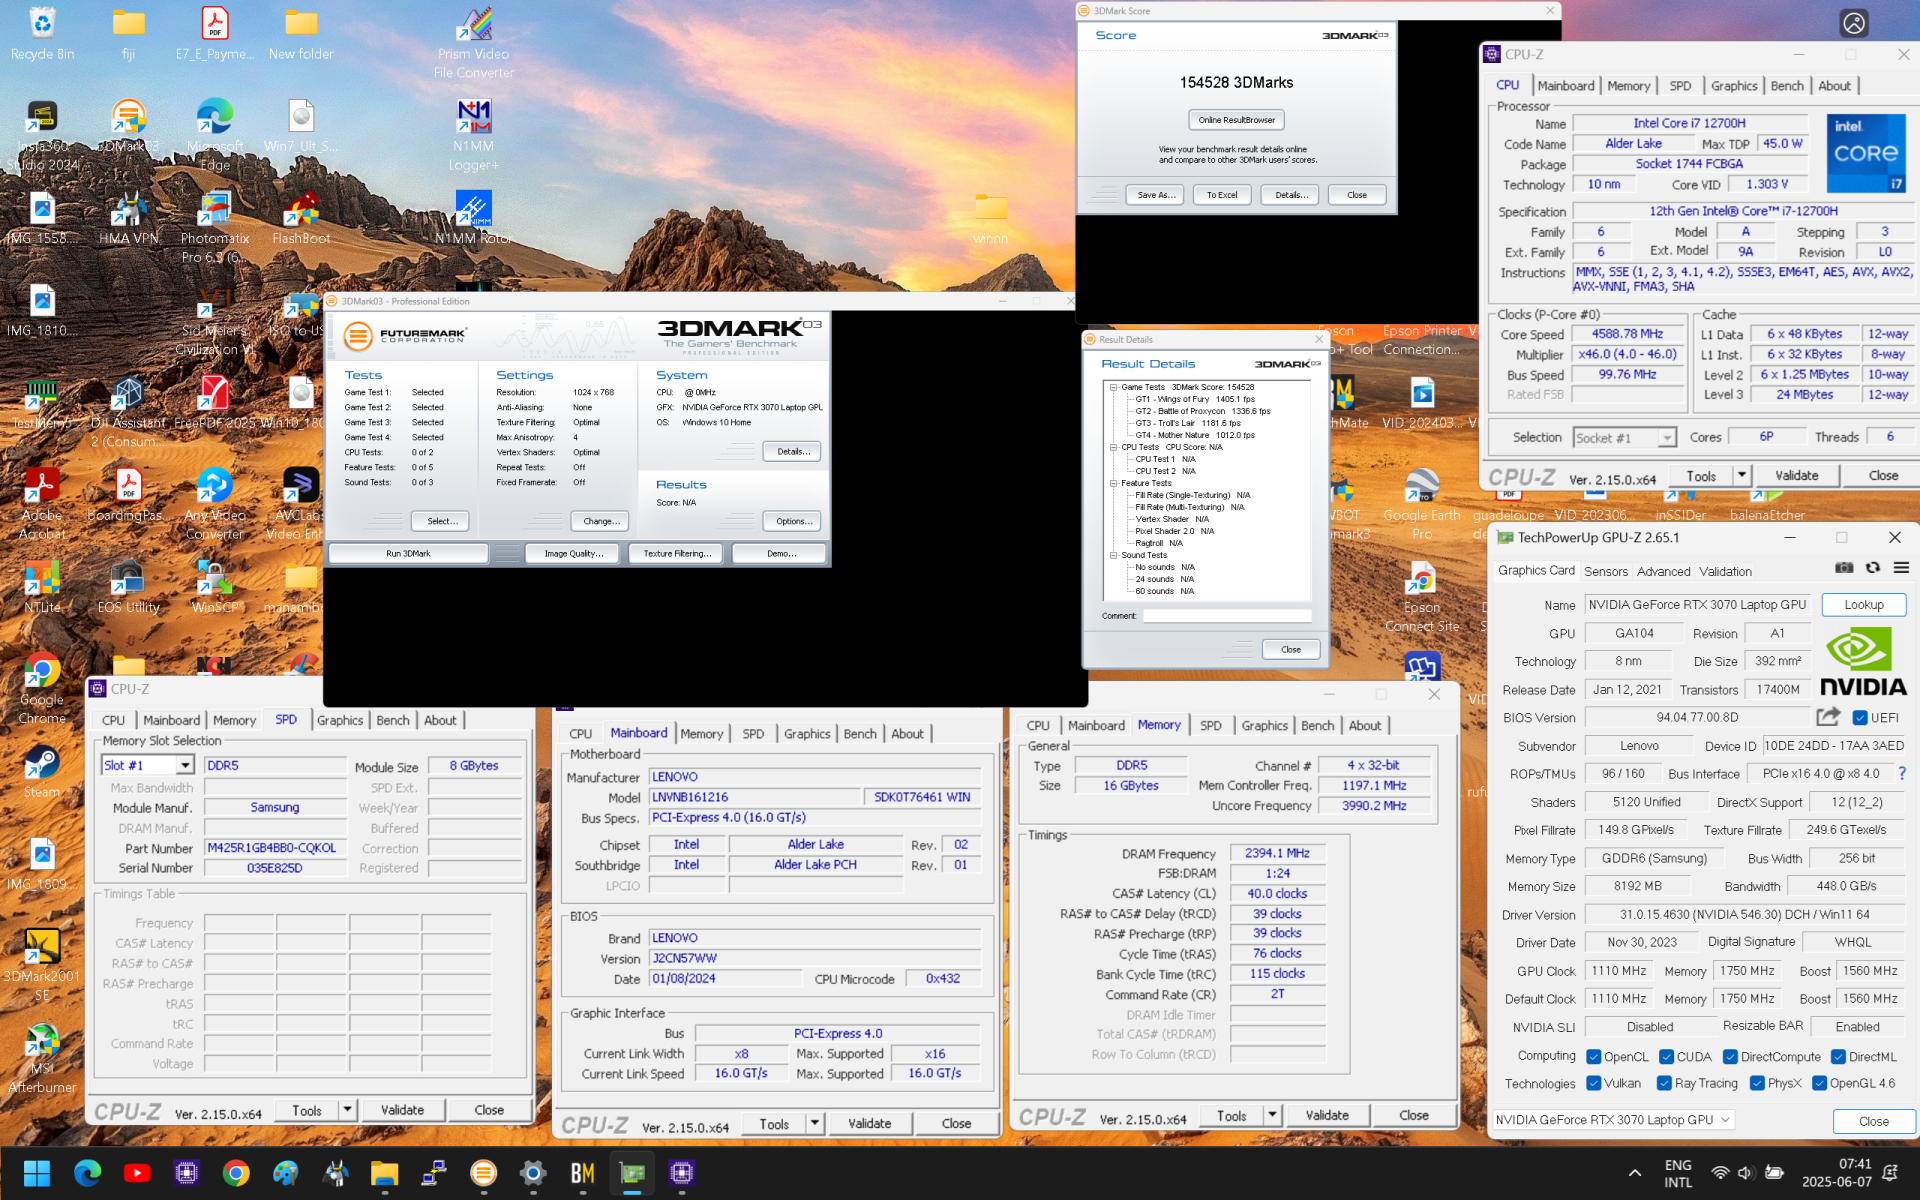Click the Run 3DMark button
The image size is (1920, 1200).
tap(408, 553)
